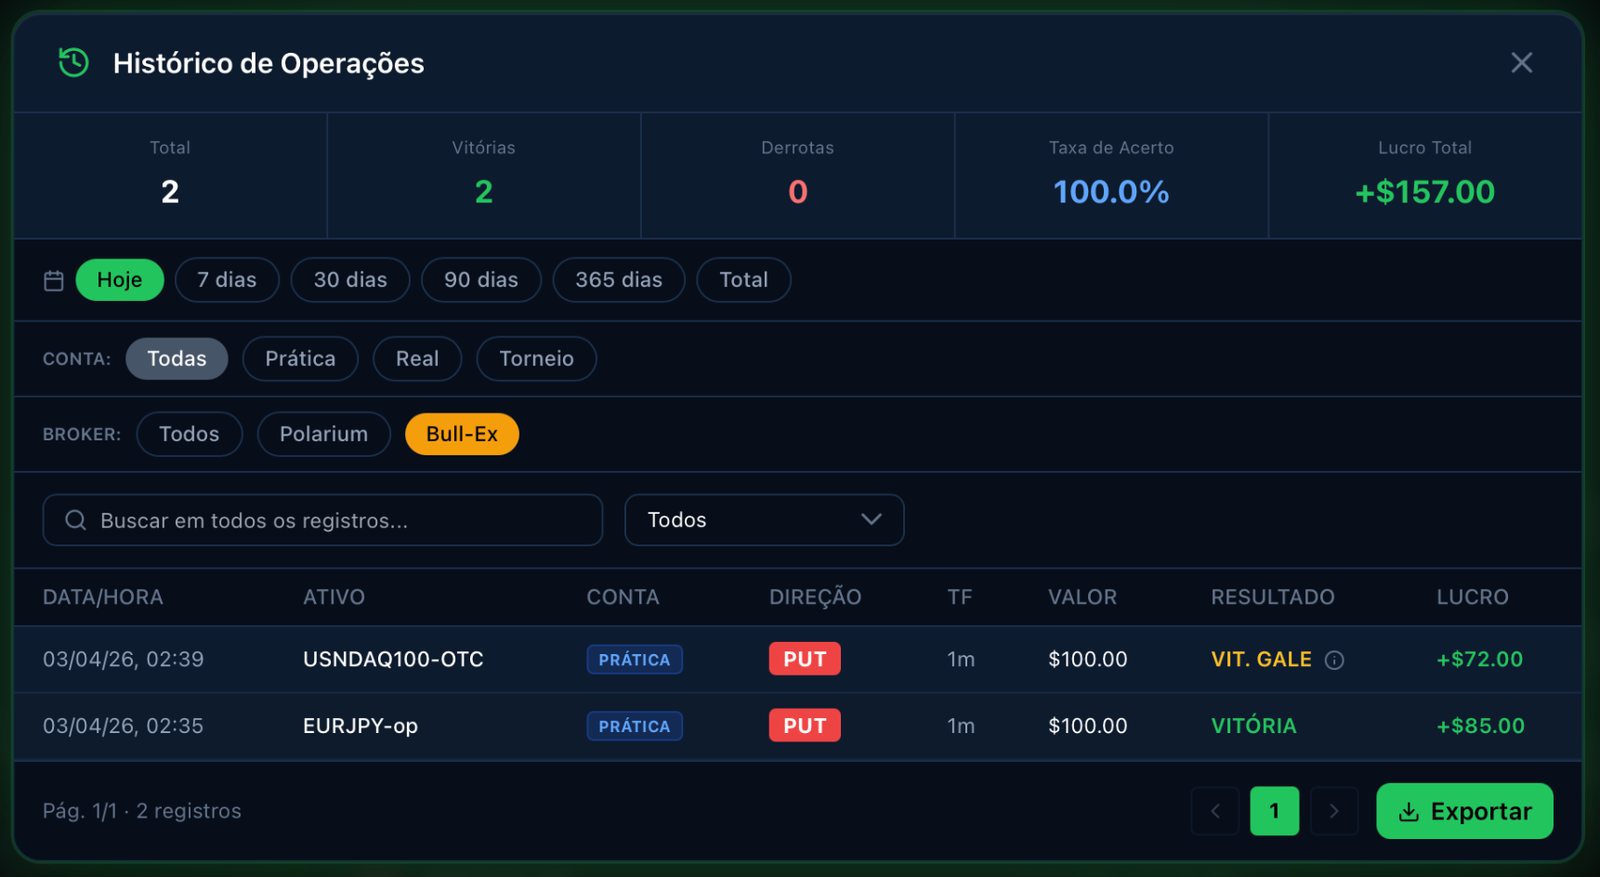Enable the Polarium broker filter
Image resolution: width=1600 pixels, height=877 pixels.
coord(323,434)
